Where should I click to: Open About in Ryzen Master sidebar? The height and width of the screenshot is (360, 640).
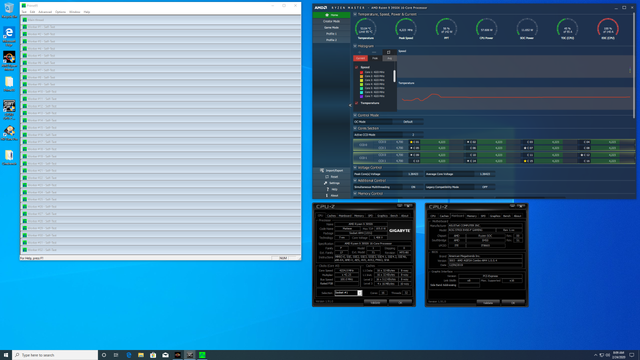[x=331, y=196]
